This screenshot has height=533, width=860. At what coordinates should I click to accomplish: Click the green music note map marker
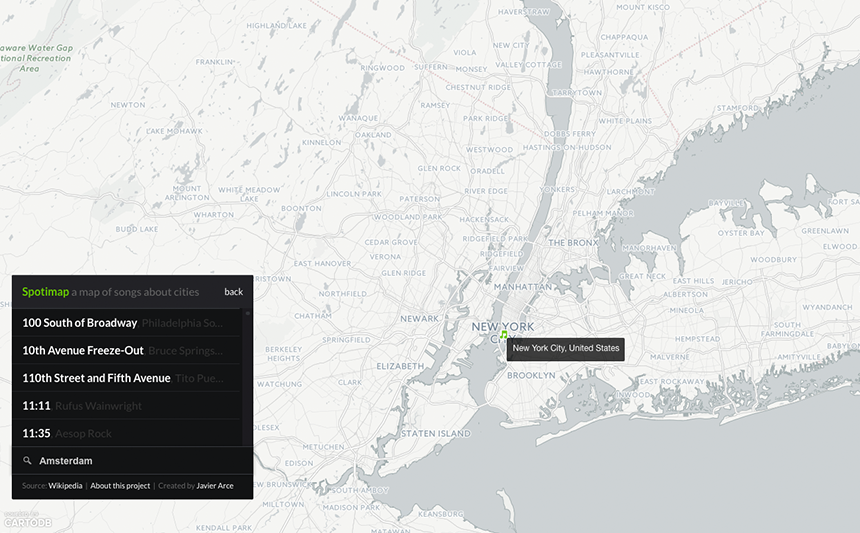pos(504,336)
